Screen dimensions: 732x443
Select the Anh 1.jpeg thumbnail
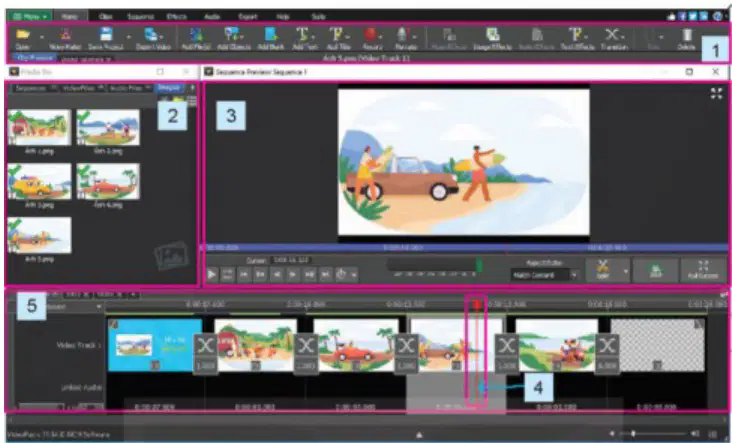(x=39, y=127)
